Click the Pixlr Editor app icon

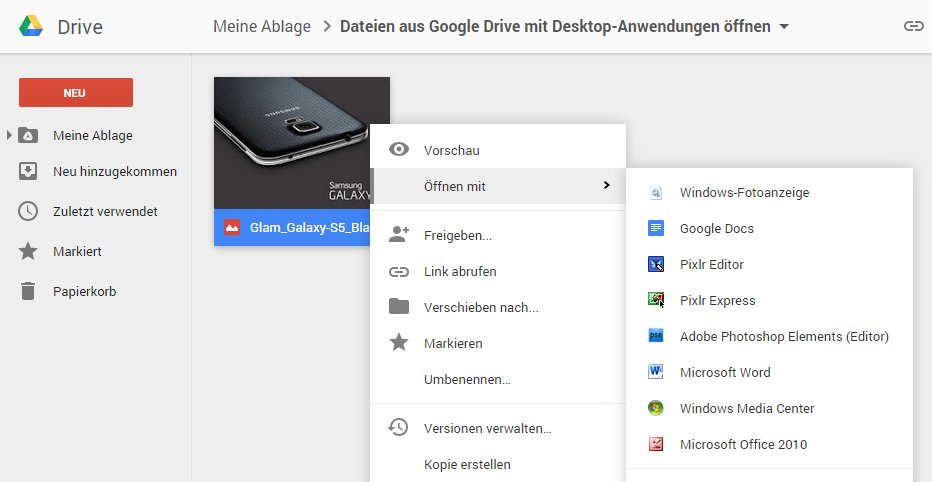[x=656, y=265]
